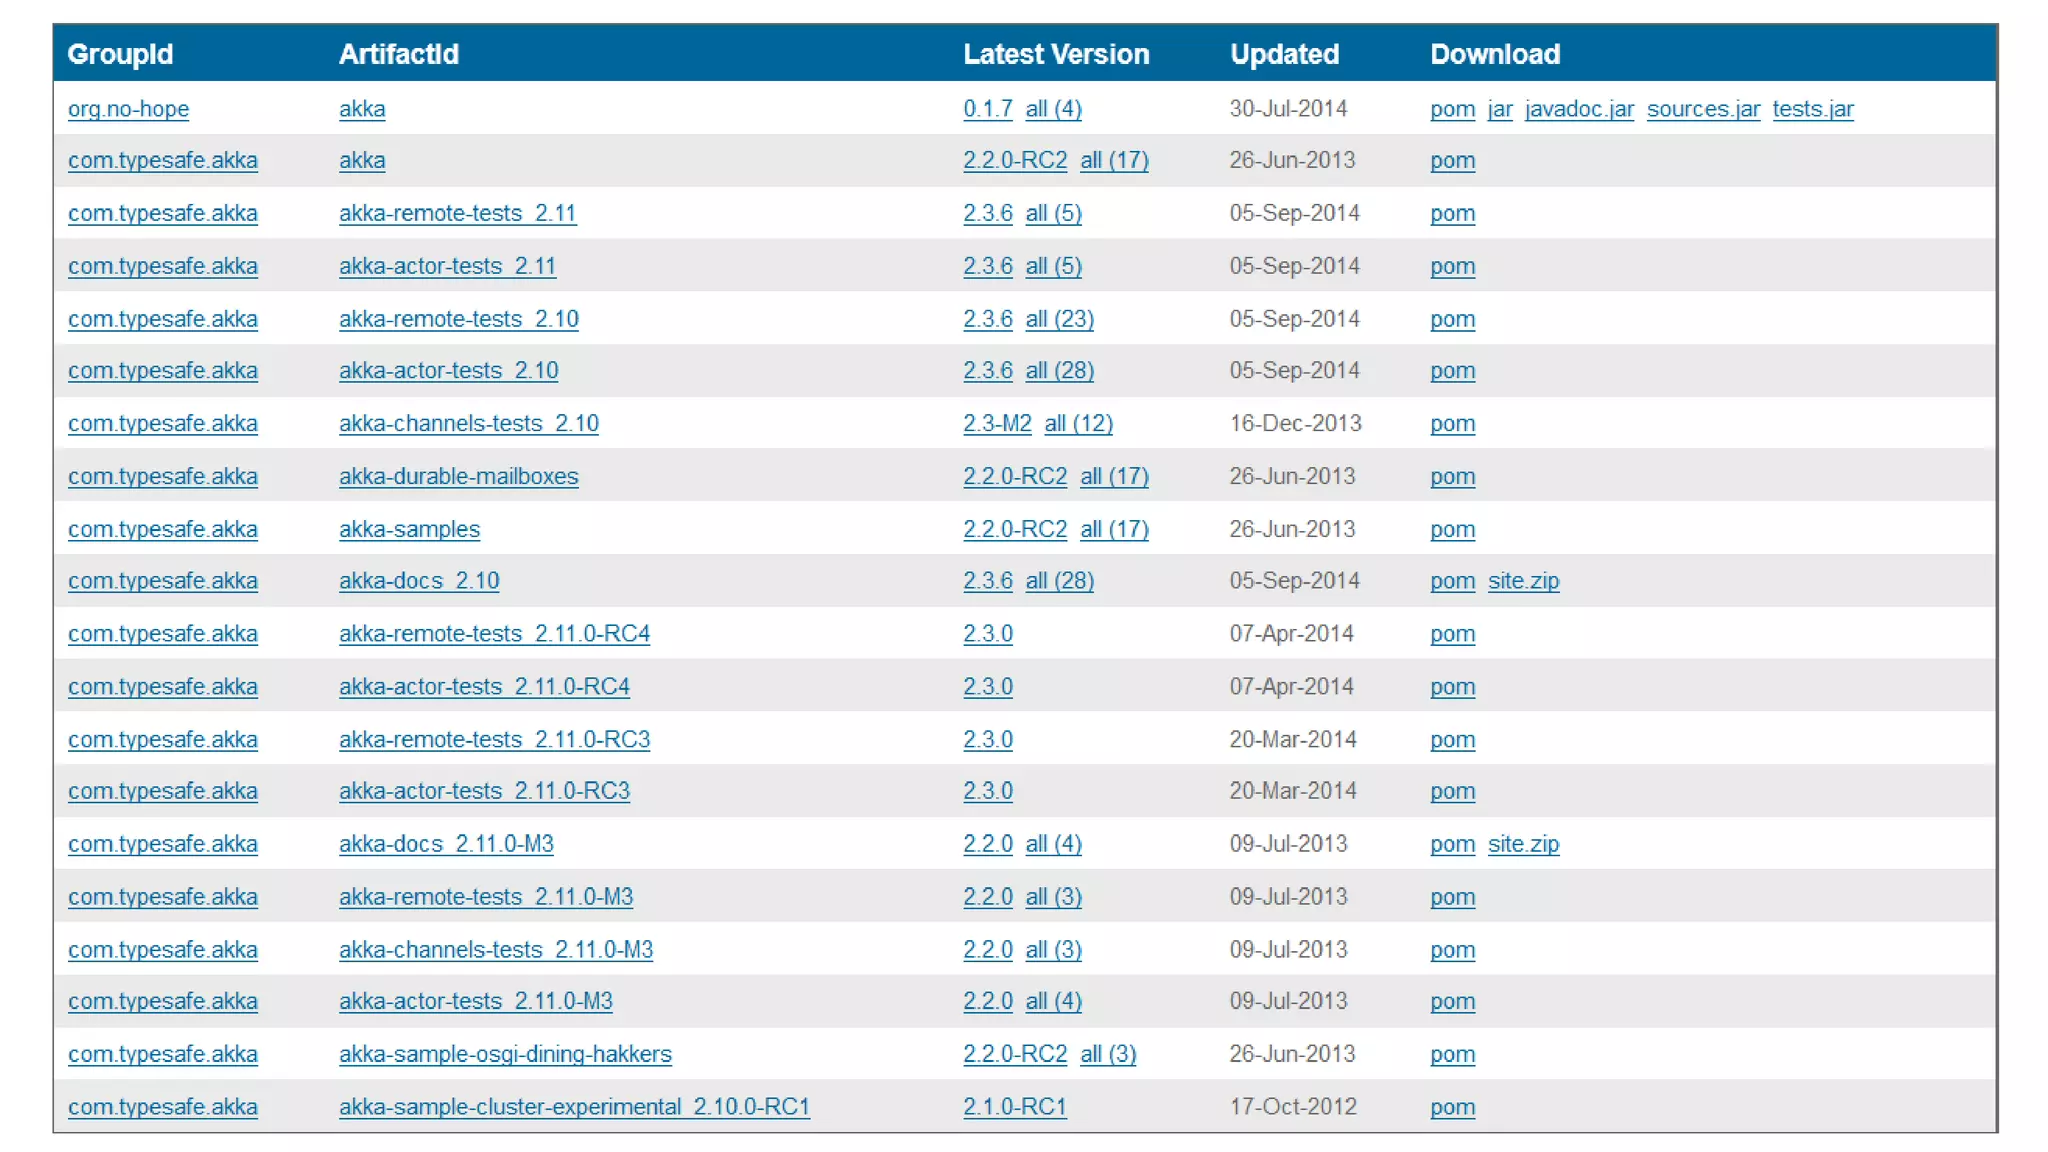View all (23) versions of akka-remote-tests_2.10
The image size is (2048, 1152).
[1059, 319]
